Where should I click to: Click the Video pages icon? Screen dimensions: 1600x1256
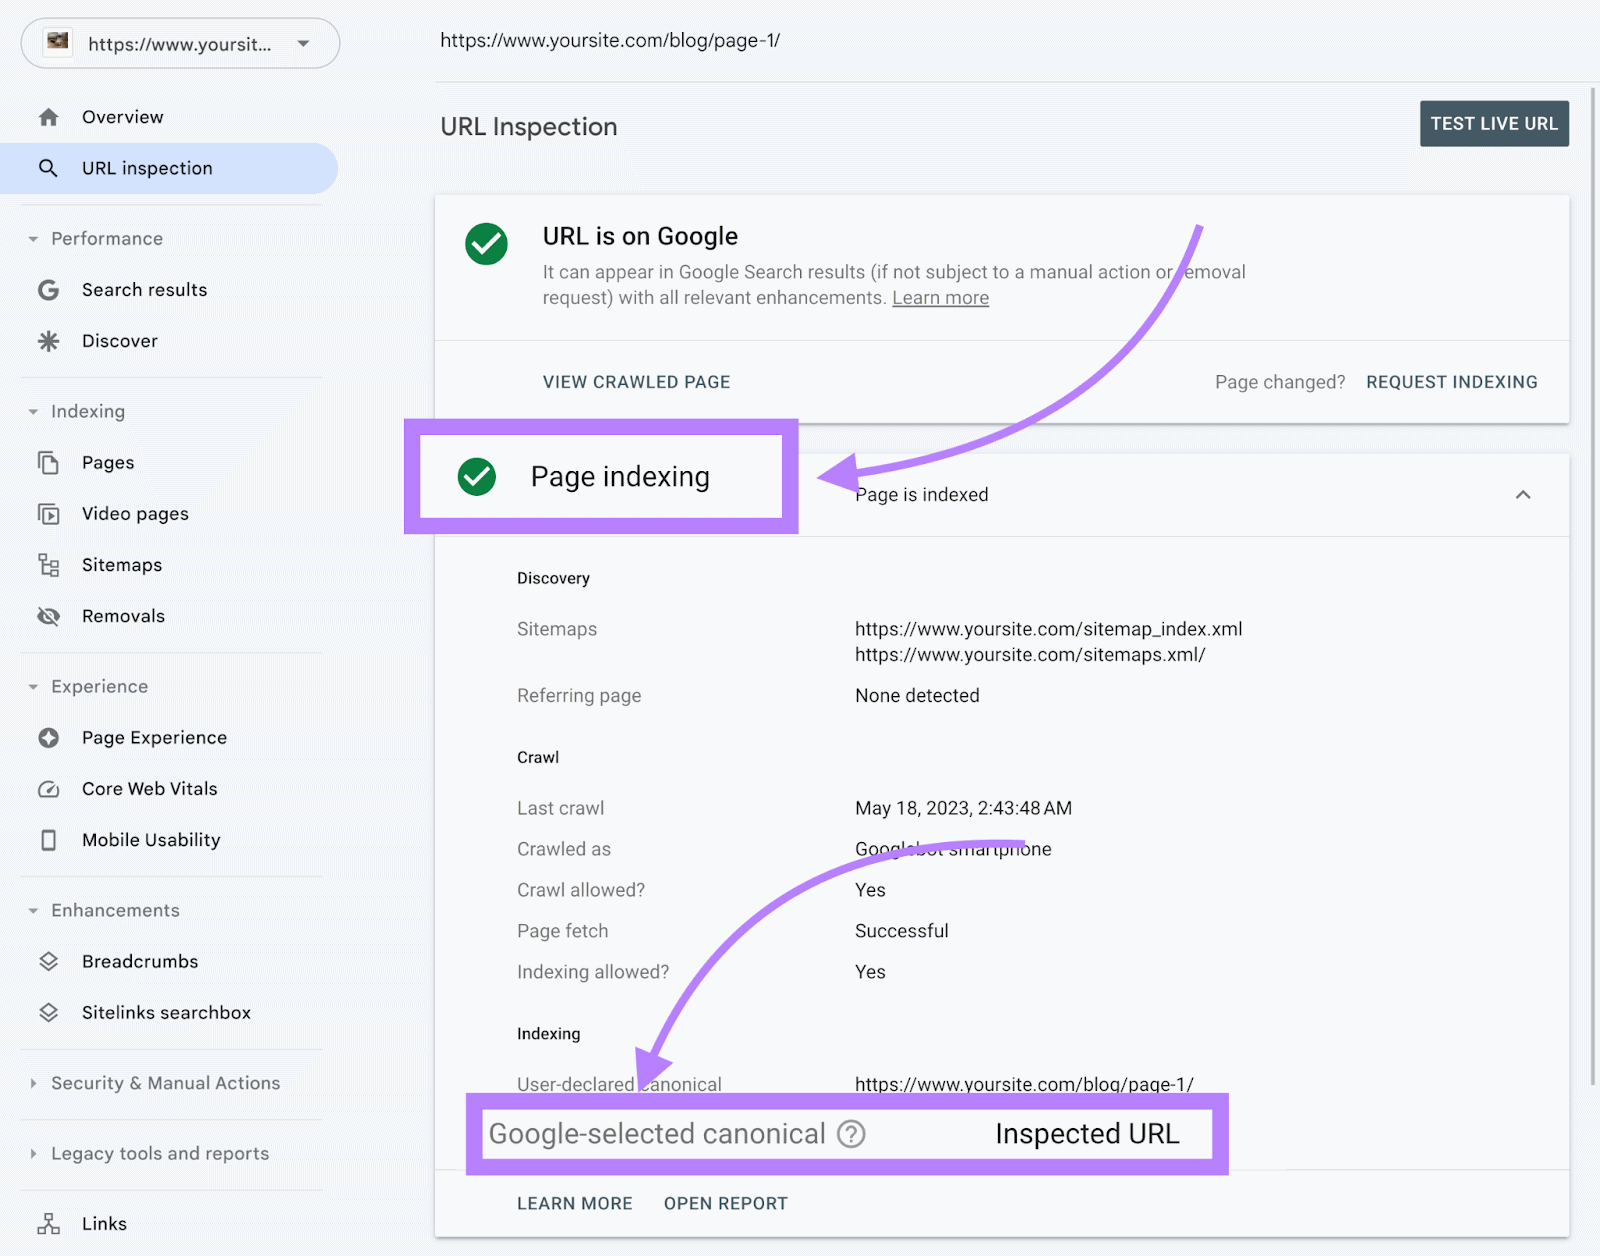[48, 514]
